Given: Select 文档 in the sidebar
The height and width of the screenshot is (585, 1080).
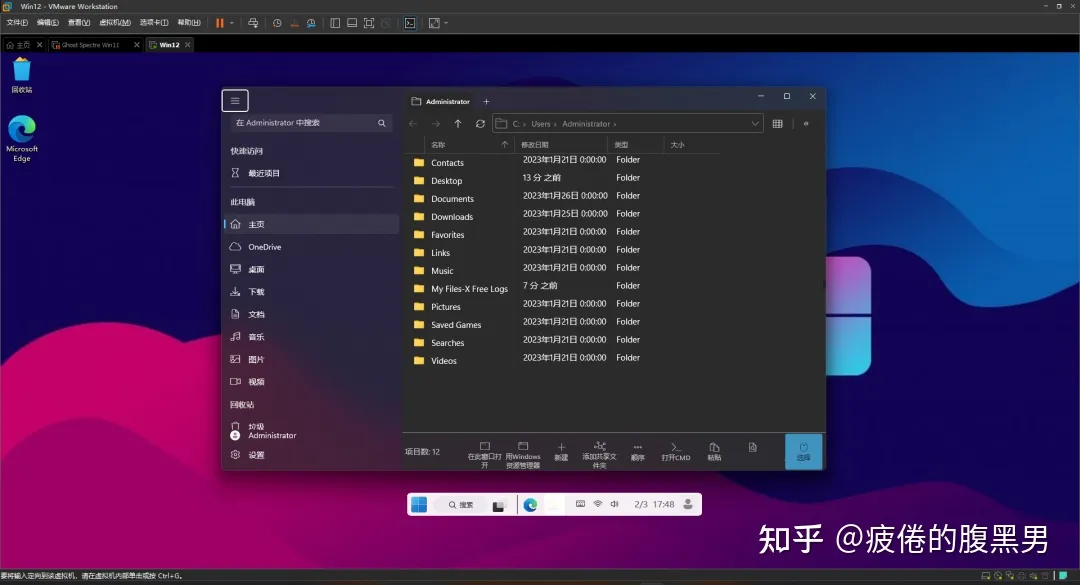Looking at the screenshot, I should pos(312,314).
